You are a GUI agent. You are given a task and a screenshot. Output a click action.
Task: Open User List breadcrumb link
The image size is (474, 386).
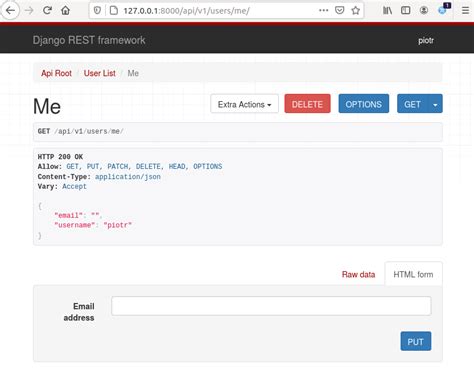point(100,73)
